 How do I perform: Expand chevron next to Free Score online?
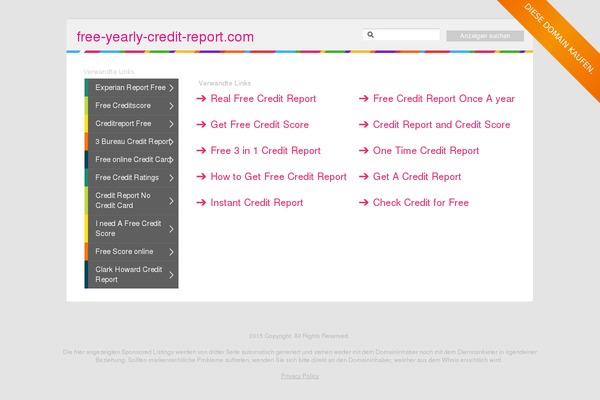click(171, 252)
